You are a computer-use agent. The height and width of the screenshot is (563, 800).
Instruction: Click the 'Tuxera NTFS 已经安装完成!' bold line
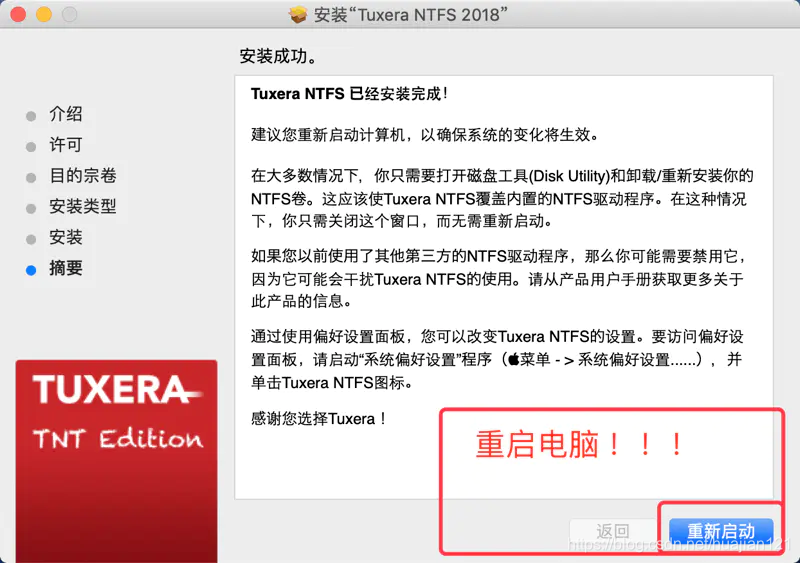pos(349,94)
